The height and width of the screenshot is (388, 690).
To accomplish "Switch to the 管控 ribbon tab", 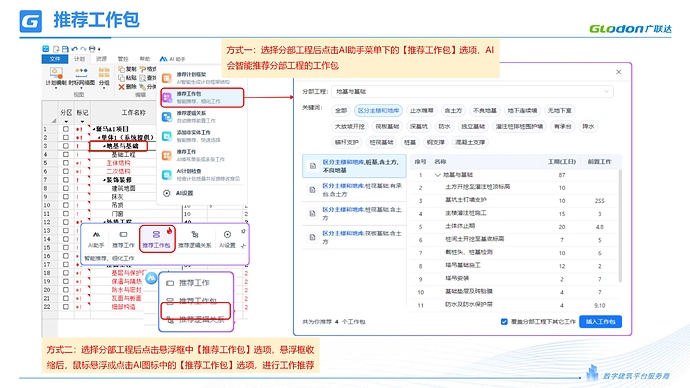I will pyautogui.click(x=123, y=59).
